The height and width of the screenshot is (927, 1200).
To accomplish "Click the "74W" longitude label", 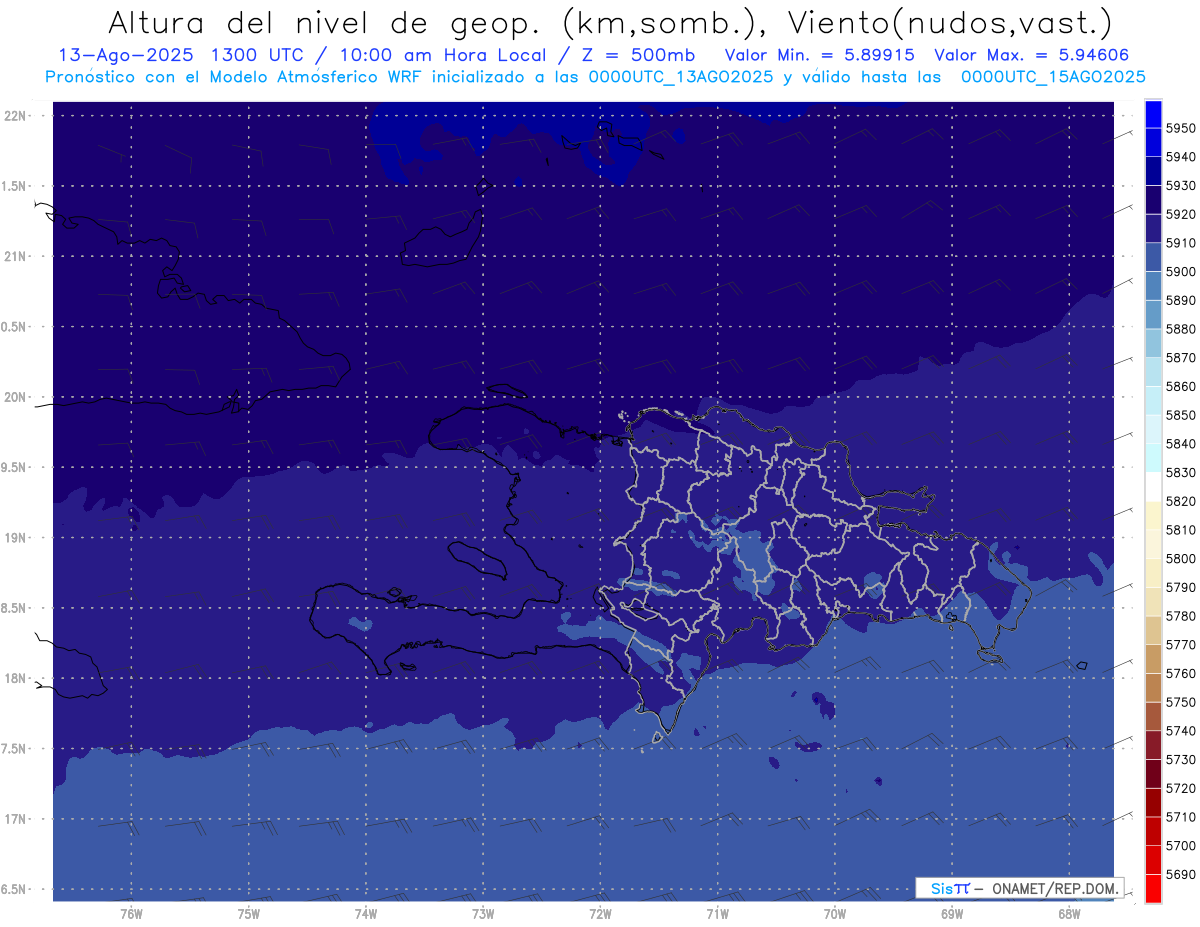I will (366, 914).
